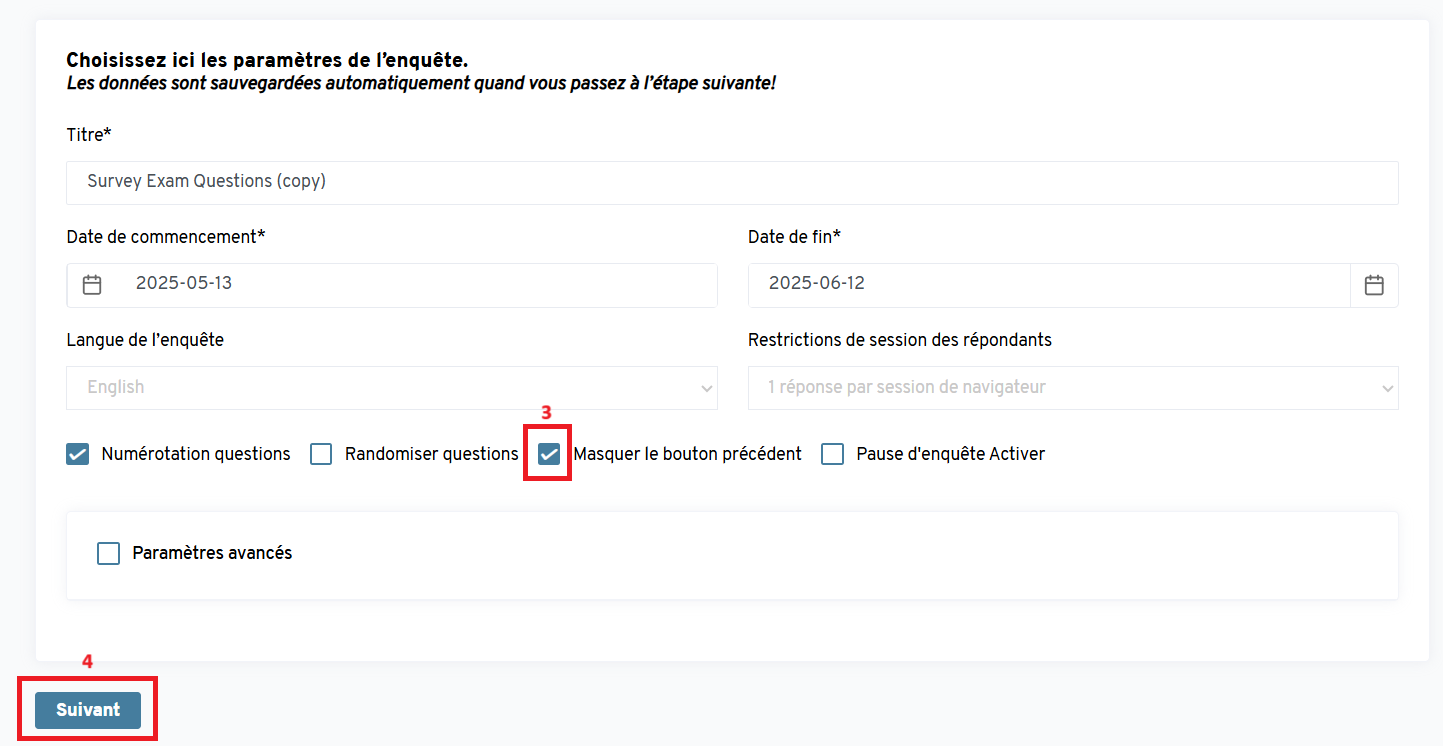Click the "Titre*" field label
The width and height of the screenshot is (1443, 746).
[x=89, y=134]
